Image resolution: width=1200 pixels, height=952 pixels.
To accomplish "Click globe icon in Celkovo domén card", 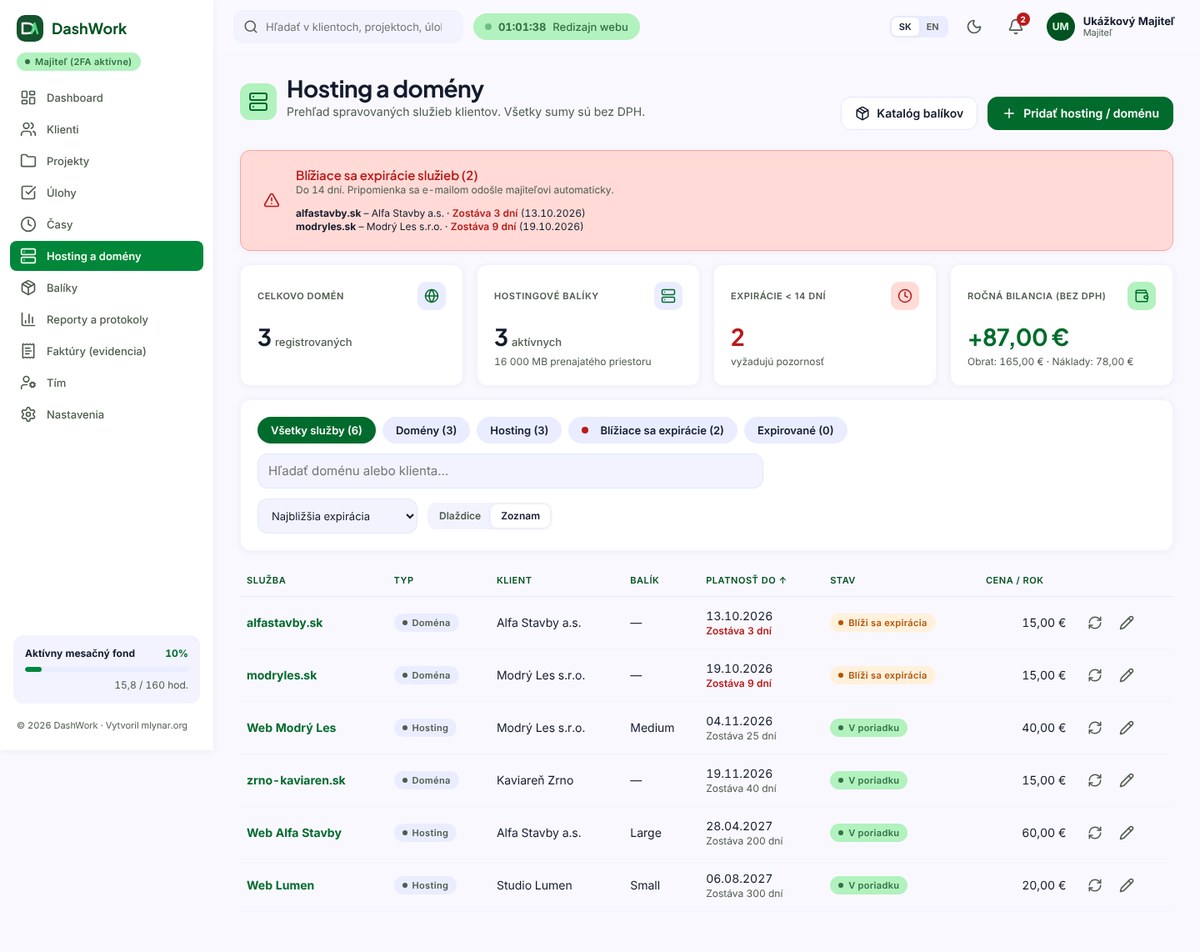I will [x=432, y=296].
